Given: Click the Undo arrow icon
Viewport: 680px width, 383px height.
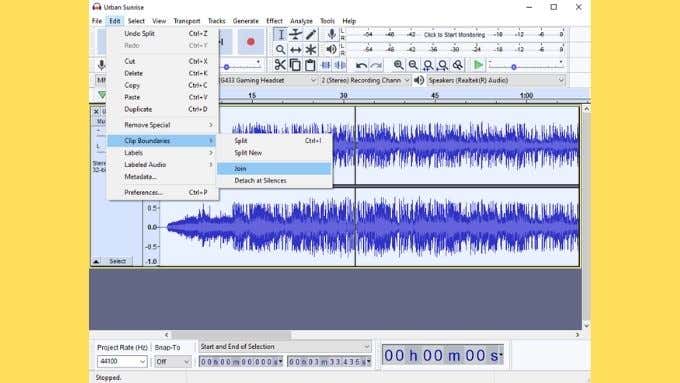Looking at the screenshot, I should coord(361,65).
